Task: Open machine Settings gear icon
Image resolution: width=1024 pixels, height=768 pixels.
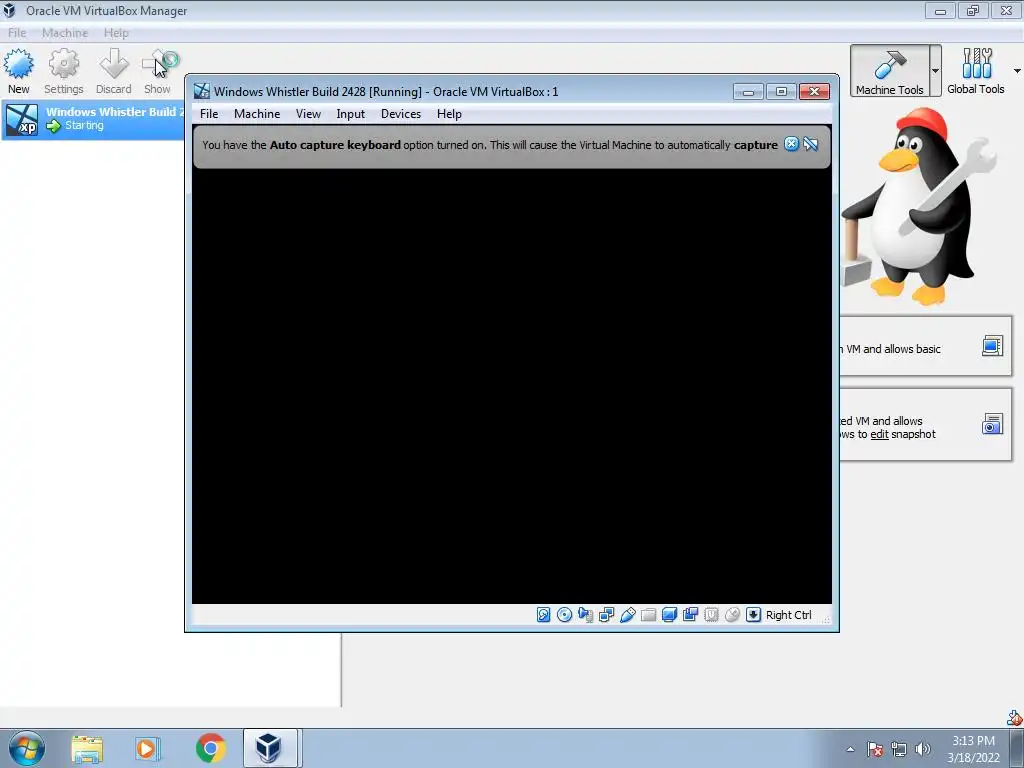Action: pyautogui.click(x=63, y=65)
